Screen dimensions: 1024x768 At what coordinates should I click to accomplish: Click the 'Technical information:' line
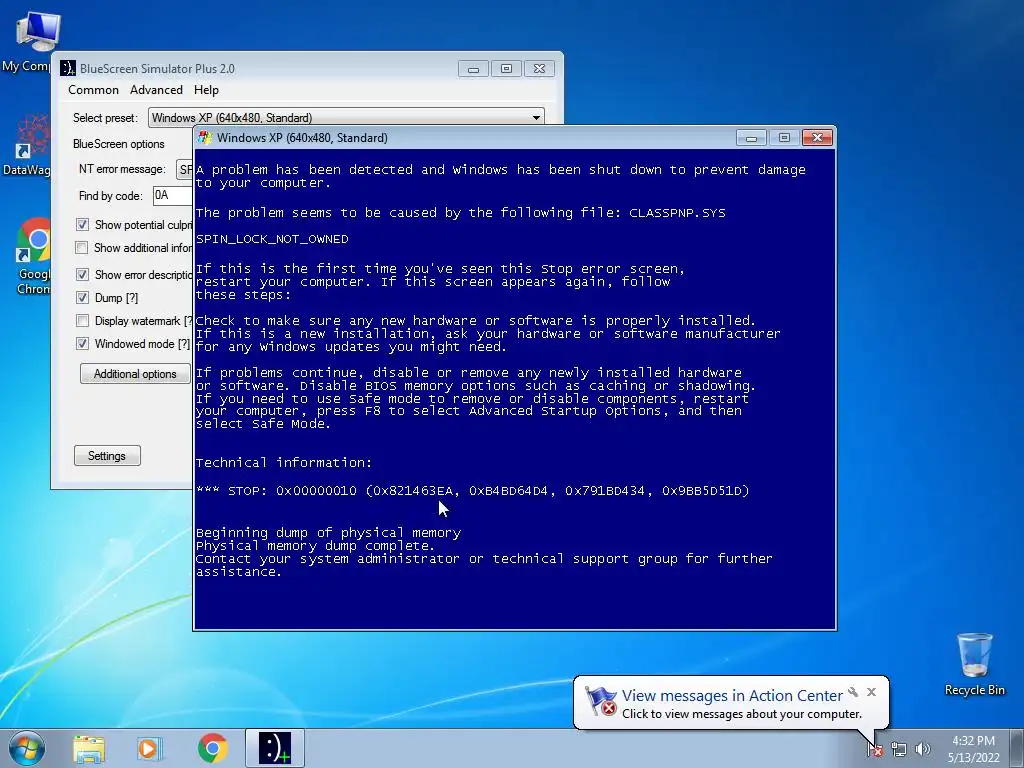[x=283, y=462]
